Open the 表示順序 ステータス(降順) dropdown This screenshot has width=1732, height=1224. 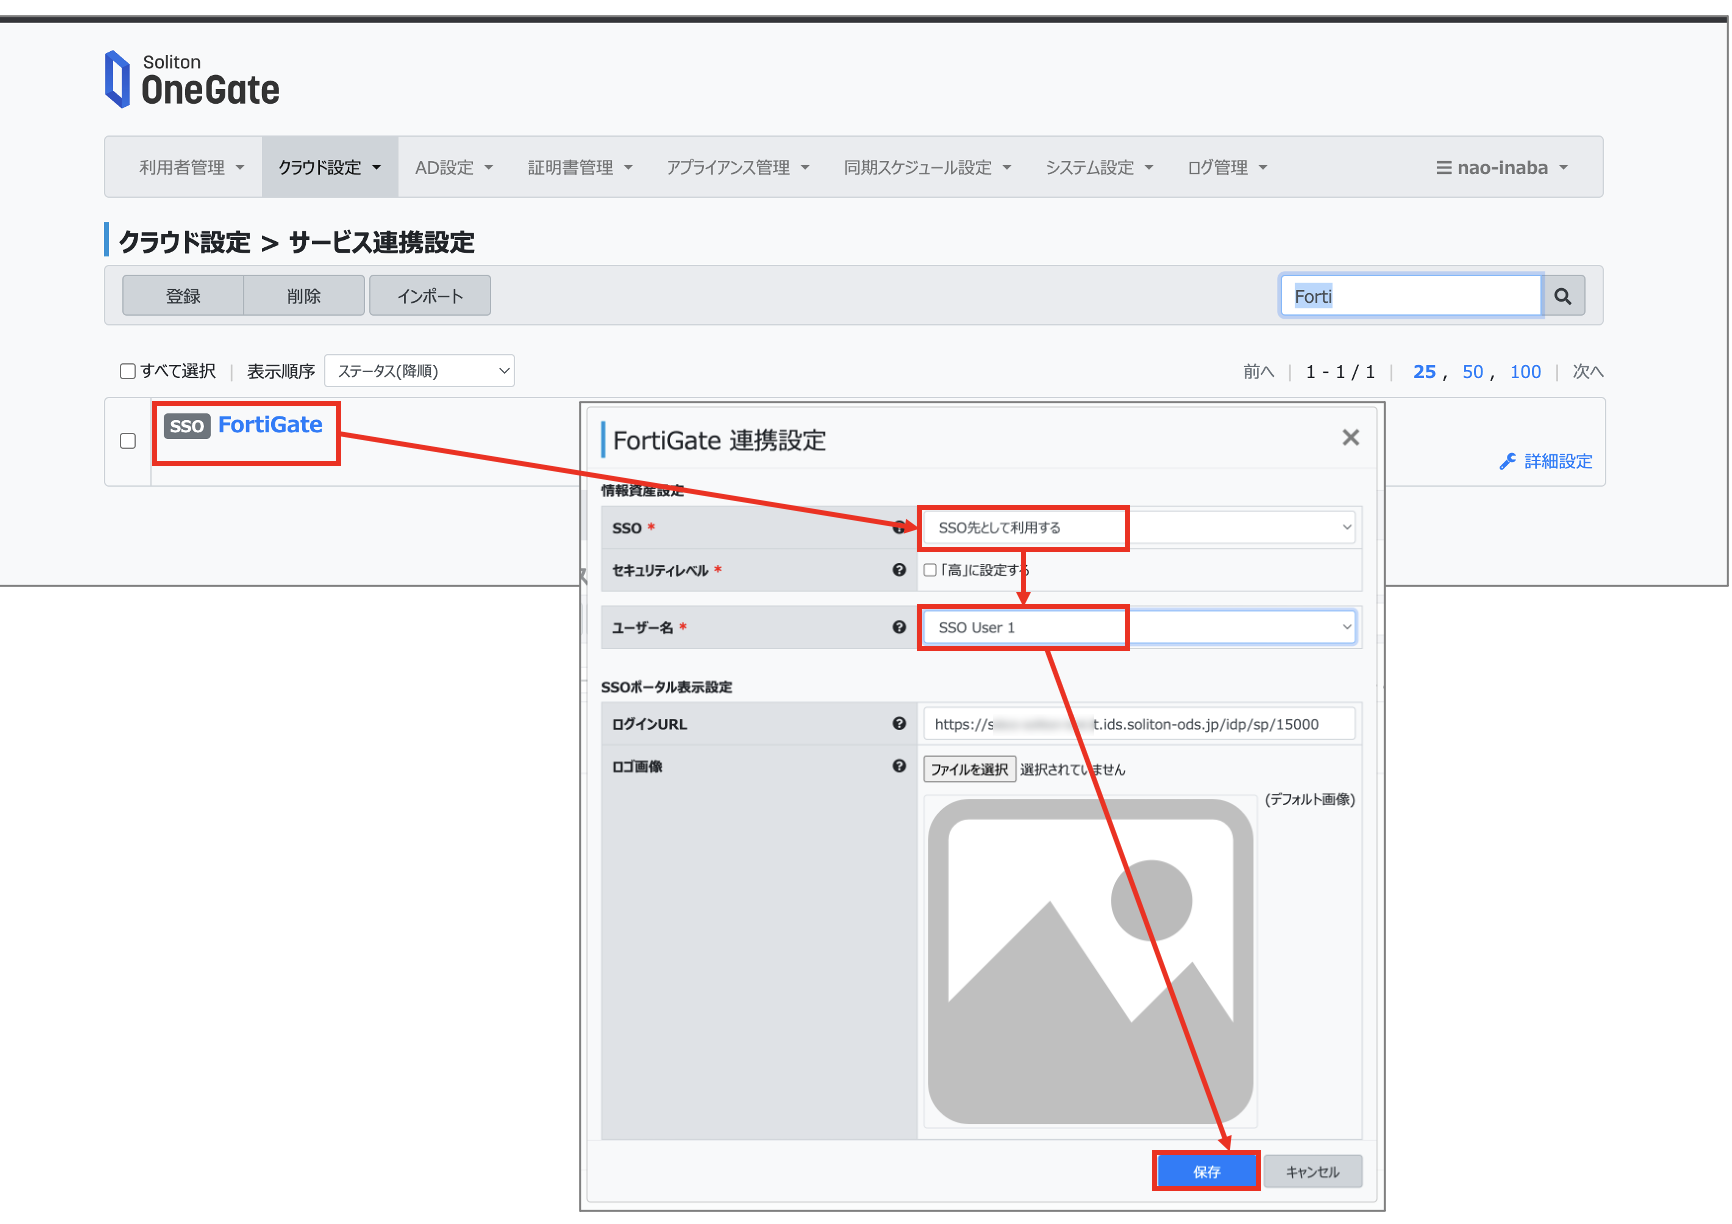[419, 371]
